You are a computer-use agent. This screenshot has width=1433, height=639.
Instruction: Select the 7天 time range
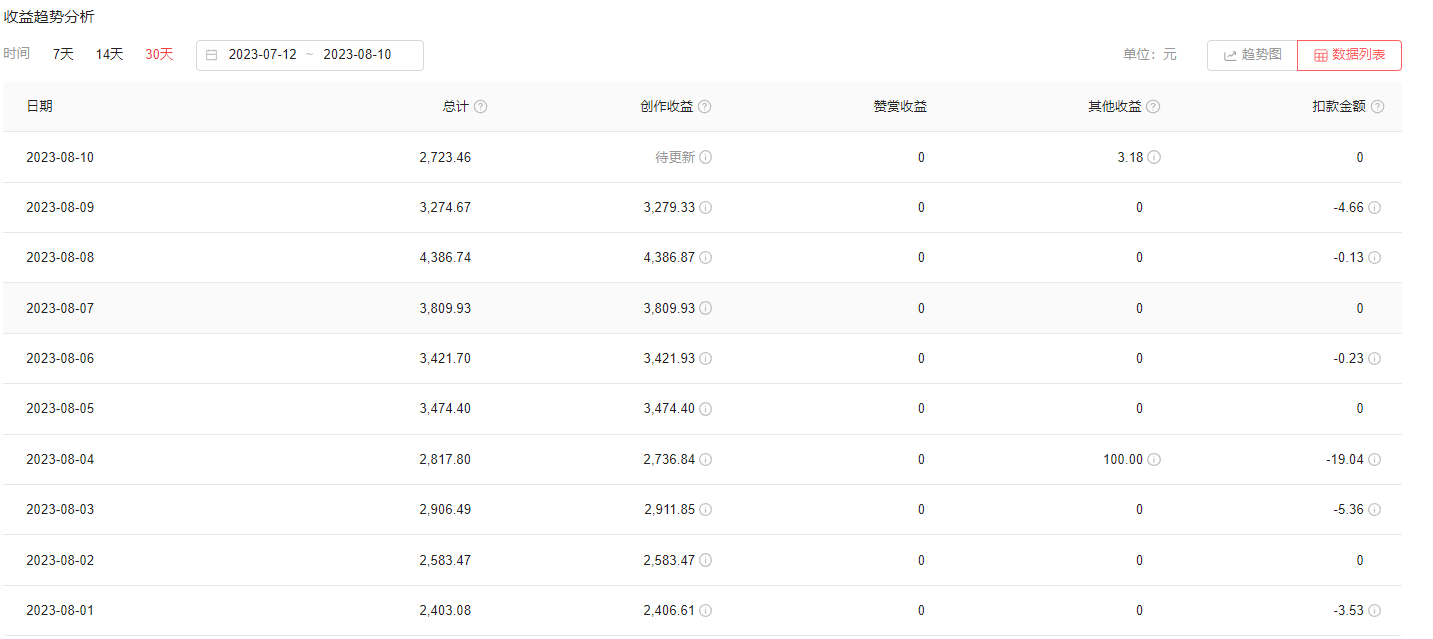(63, 54)
